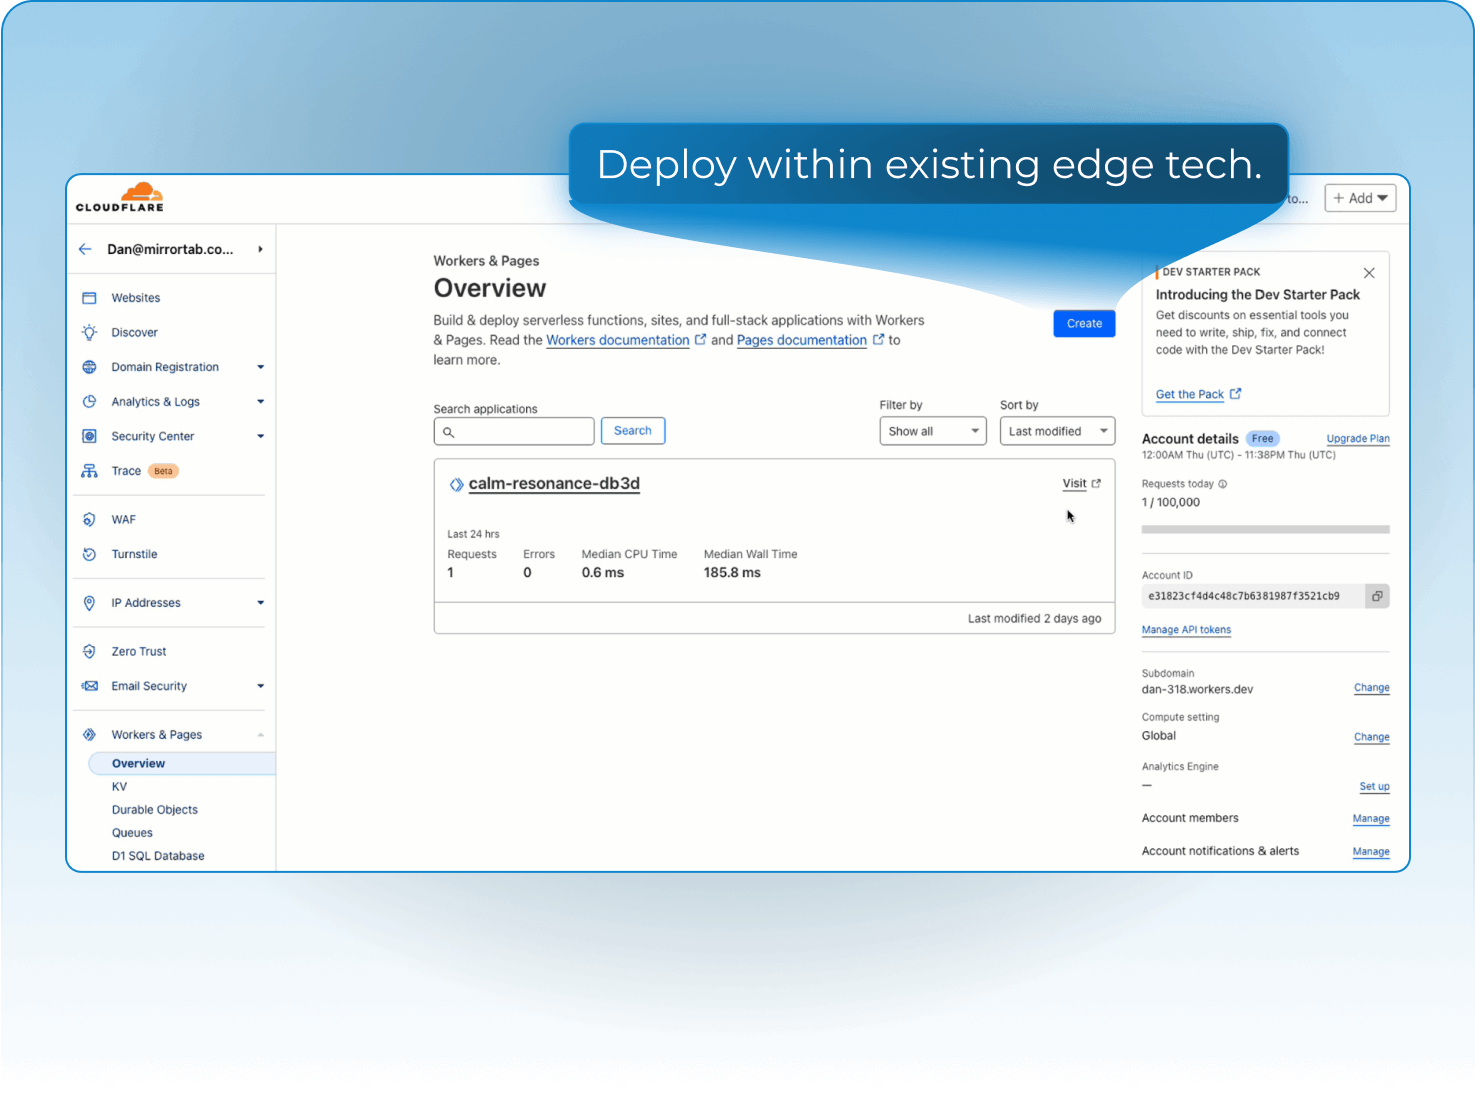Screen dimensions: 1475x1118
Task: Click the Domain Registration globe icon
Action: pyautogui.click(x=89, y=367)
